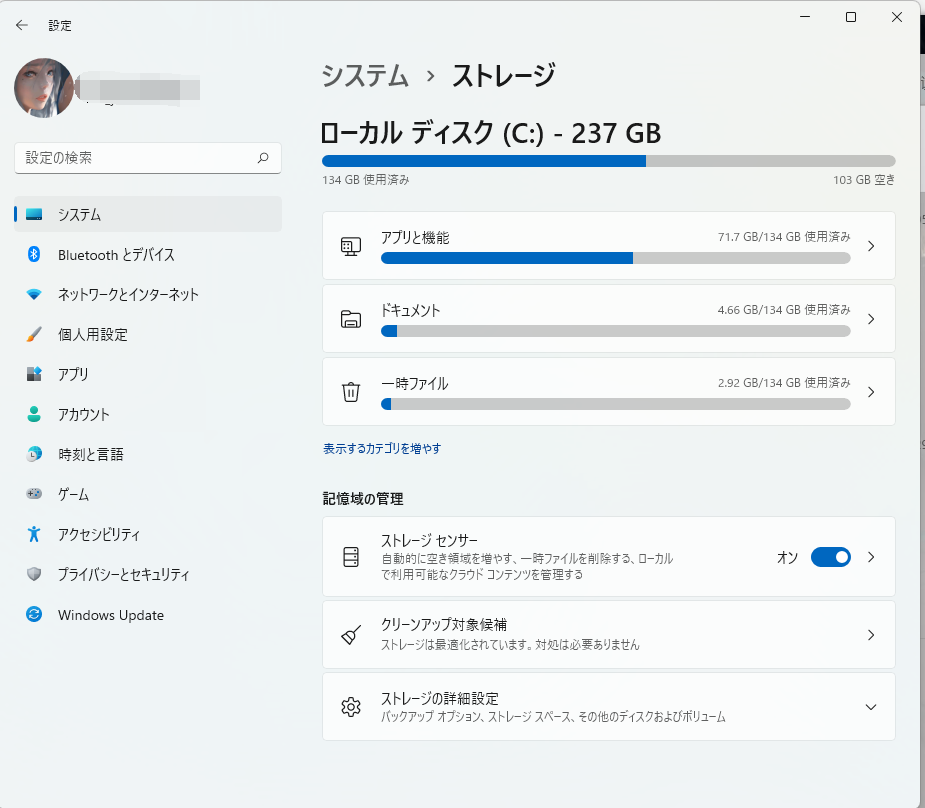The width and height of the screenshot is (925, 808).
Task: Click the アカウント person icon
Action: 34,414
